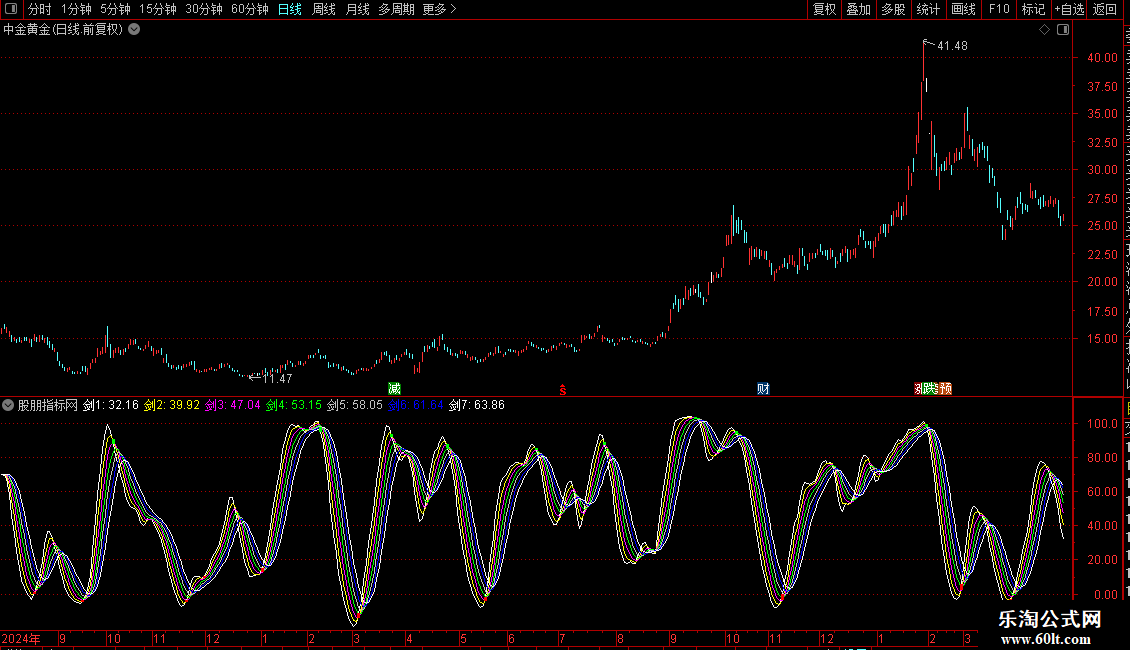Switch to the 15分钟 period

pyautogui.click(x=158, y=9)
